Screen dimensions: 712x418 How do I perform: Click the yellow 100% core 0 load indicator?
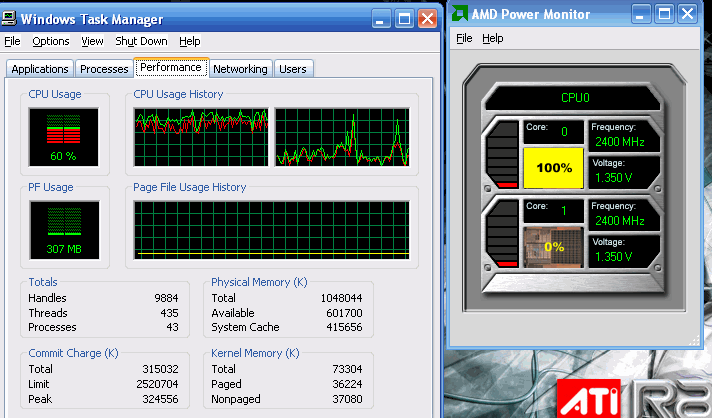(x=554, y=168)
